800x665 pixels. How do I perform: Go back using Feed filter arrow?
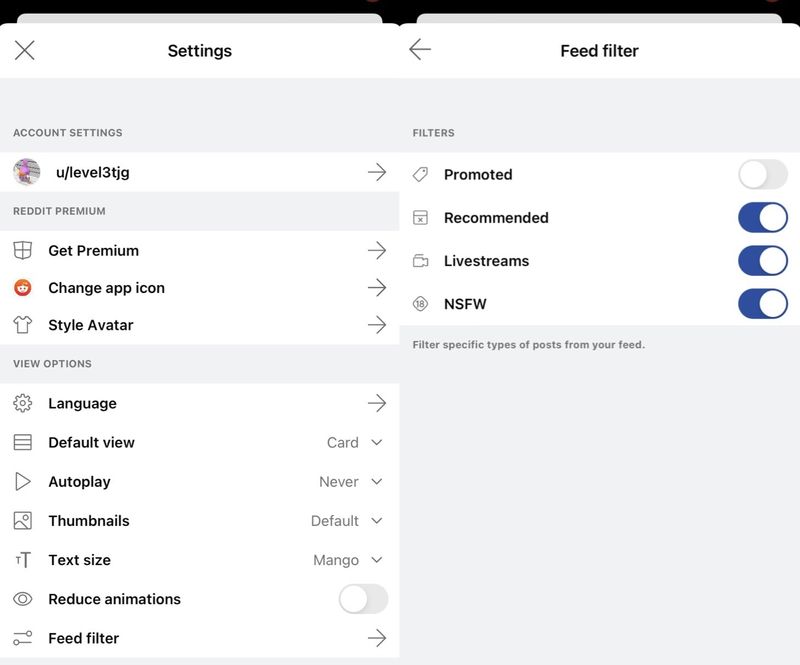(420, 50)
